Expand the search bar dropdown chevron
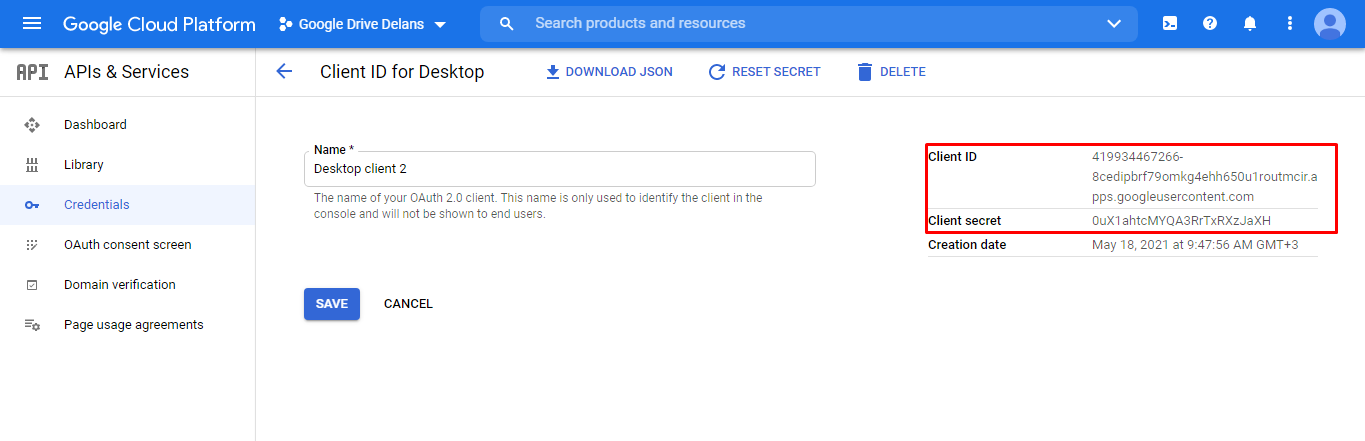This screenshot has height=441, width=1365. tap(1114, 24)
